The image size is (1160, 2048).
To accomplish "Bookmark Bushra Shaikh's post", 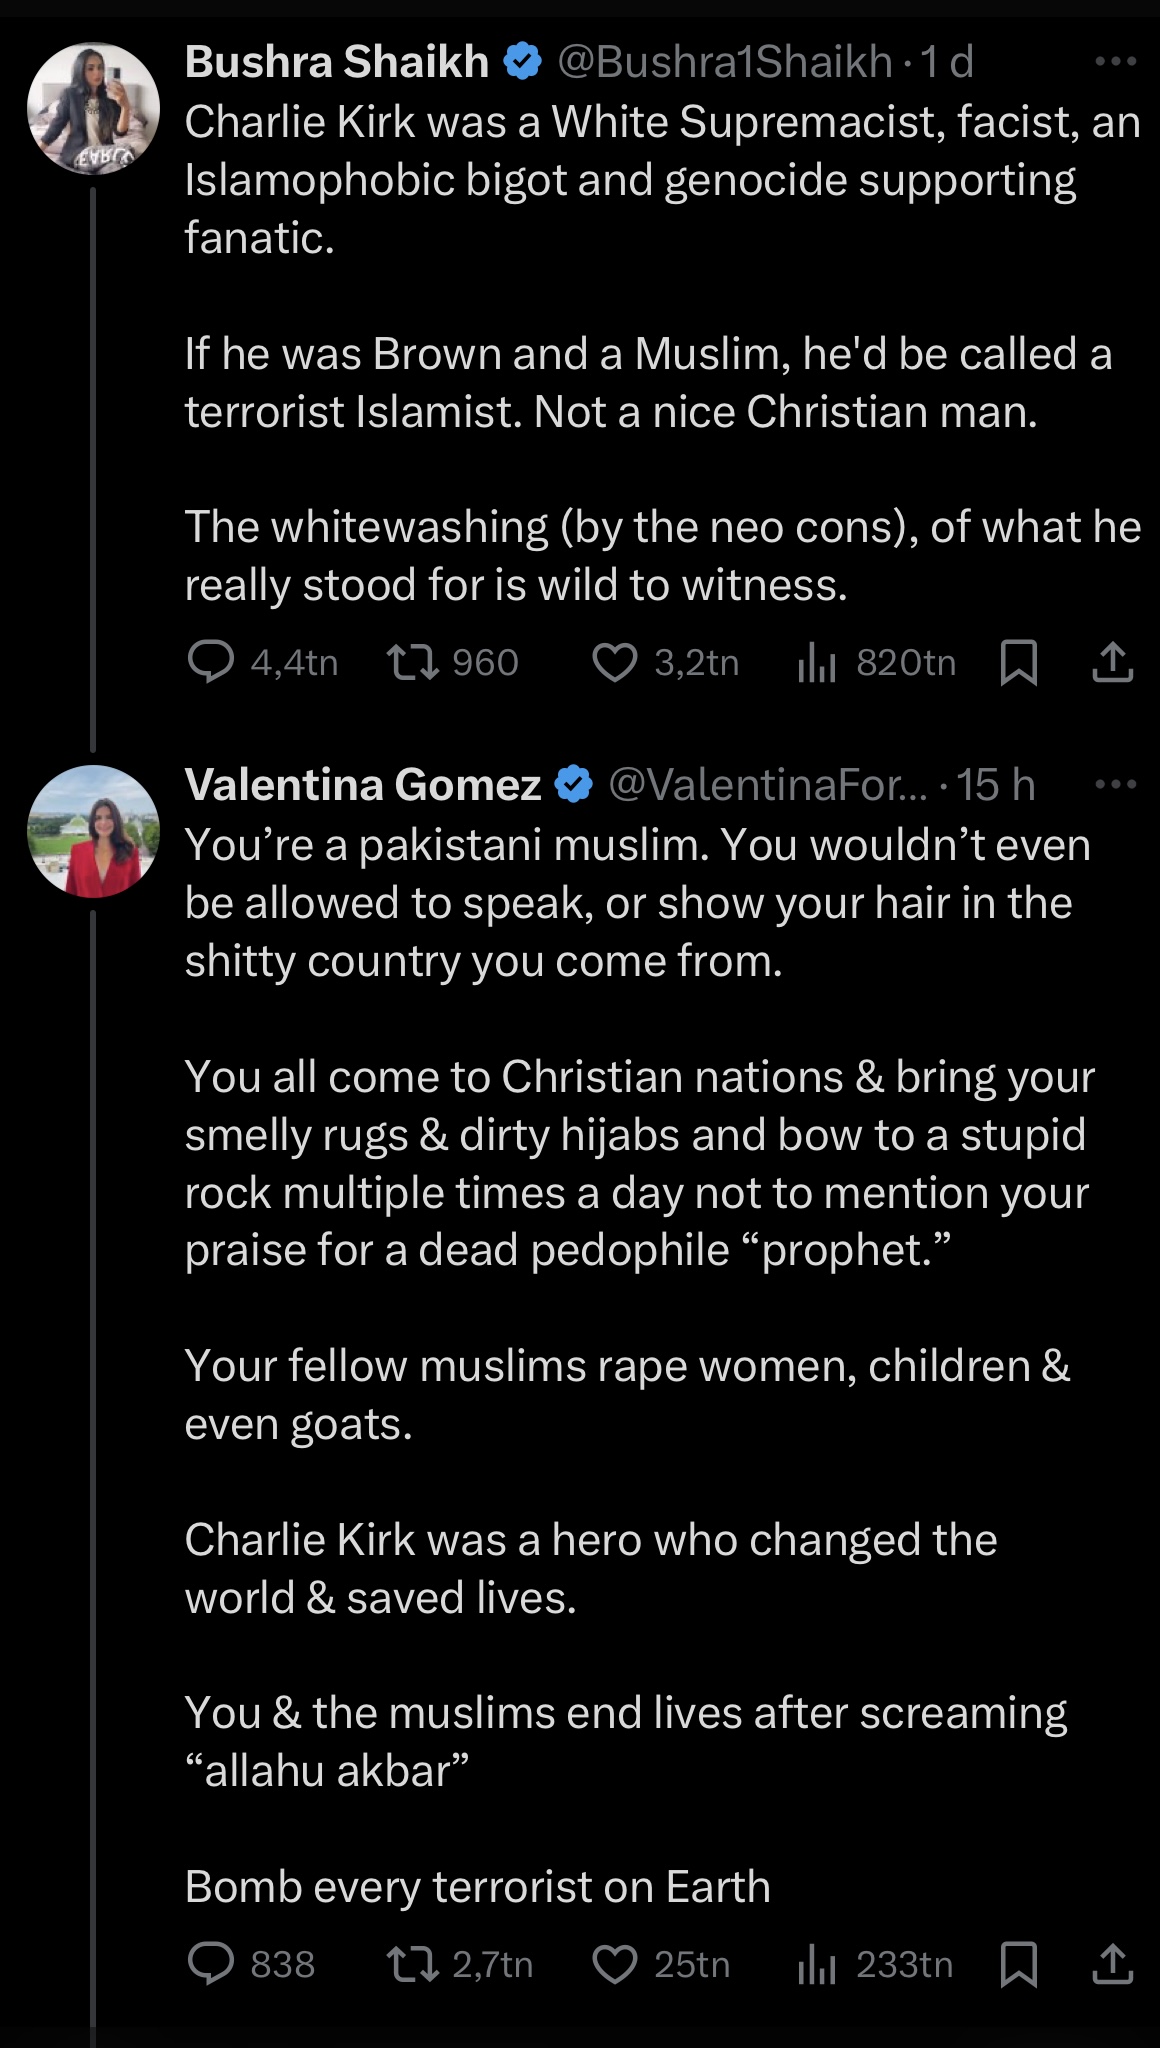I will 1018,662.
